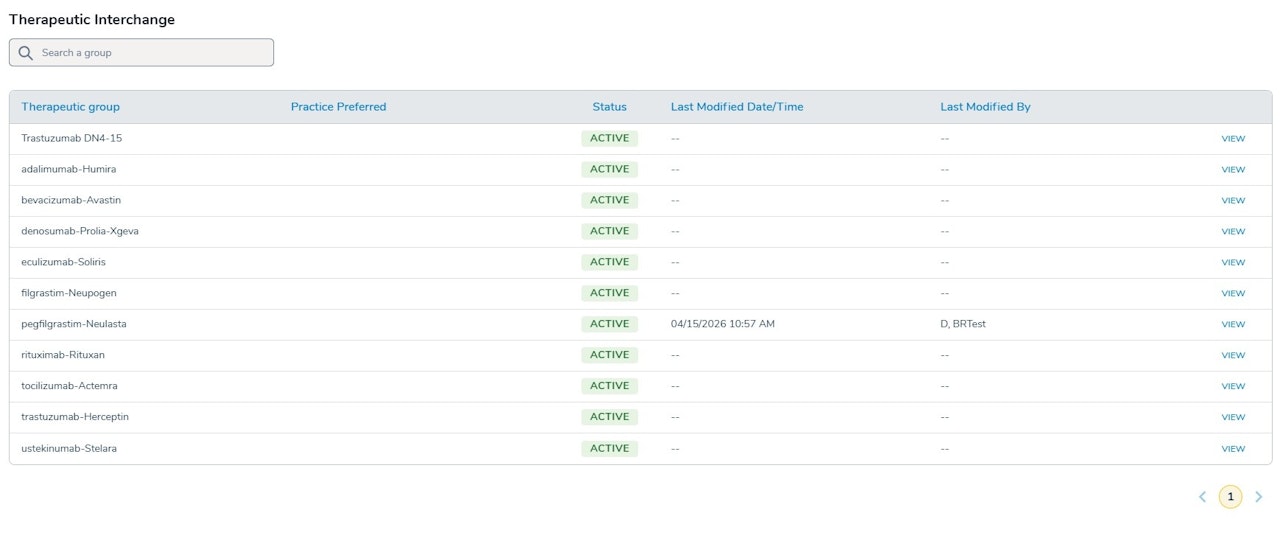Go to next page arrow

(1259, 497)
